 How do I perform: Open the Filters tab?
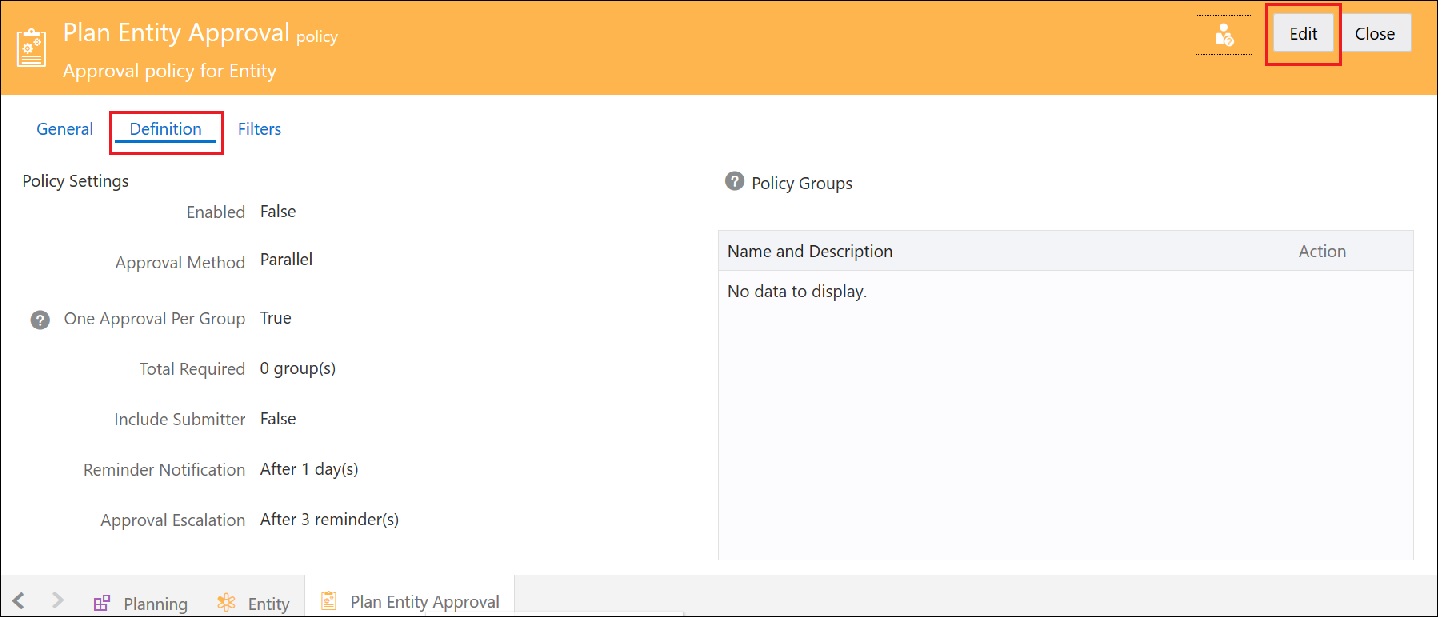click(x=259, y=128)
